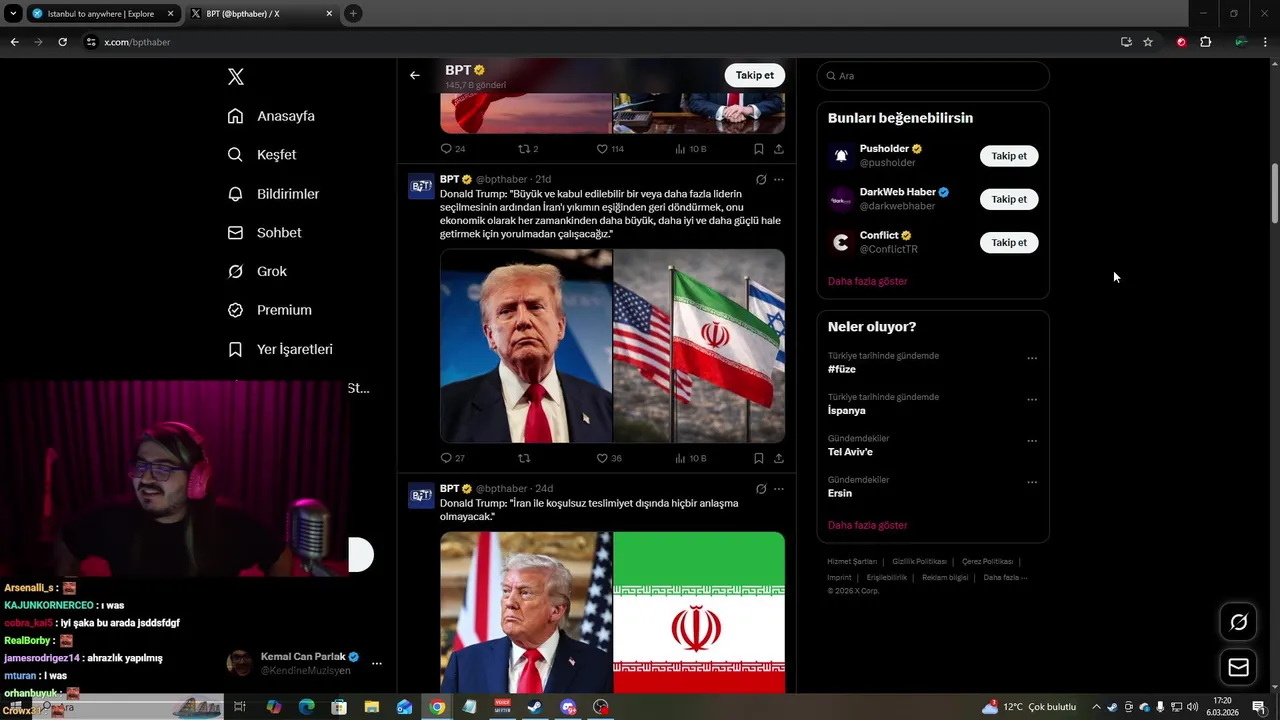Follow DarkWeb Haber account

(x=1009, y=199)
